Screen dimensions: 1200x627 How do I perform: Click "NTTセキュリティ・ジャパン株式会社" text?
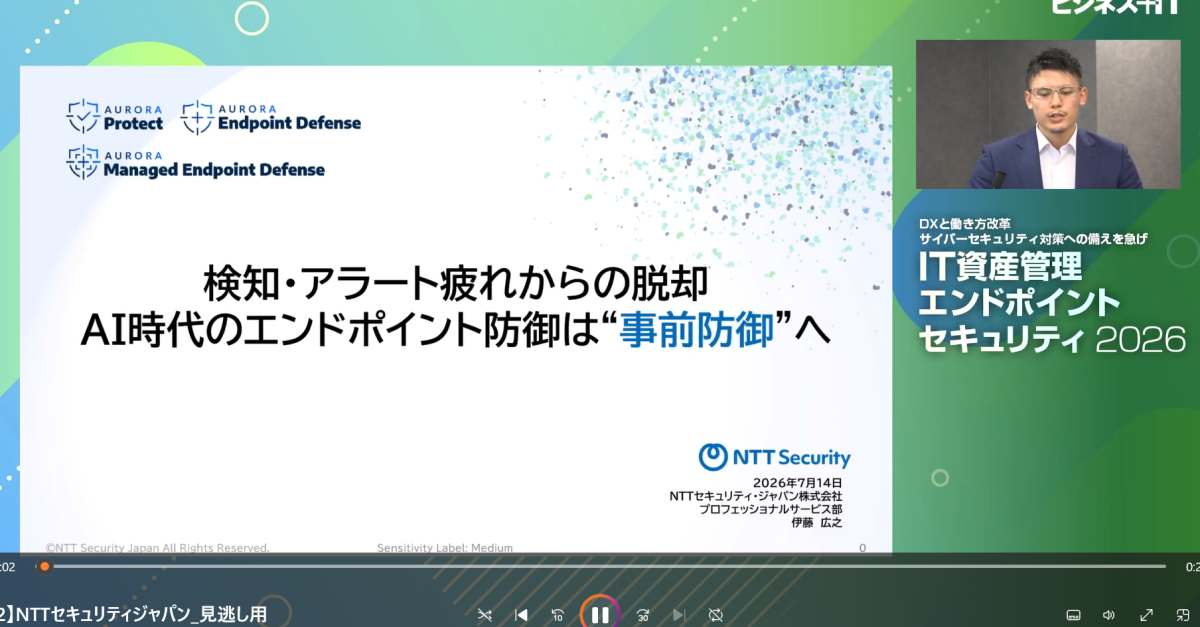point(757,496)
